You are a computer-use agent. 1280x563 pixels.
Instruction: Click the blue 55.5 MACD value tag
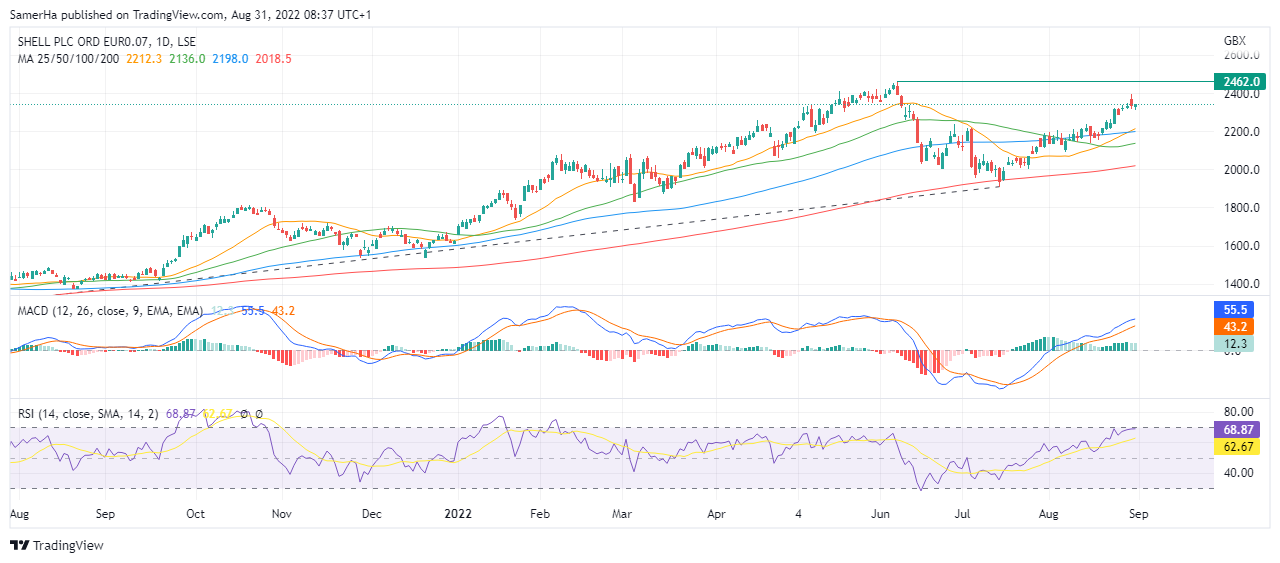coord(1238,310)
